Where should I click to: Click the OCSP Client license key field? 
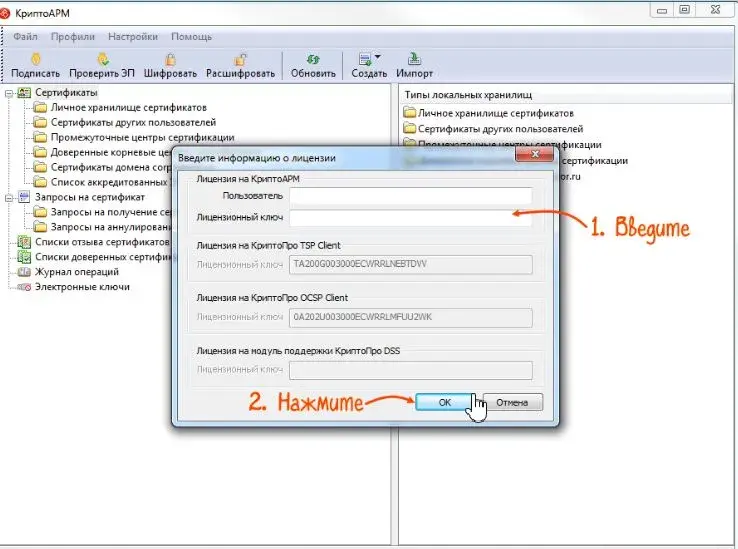tap(410, 317)
